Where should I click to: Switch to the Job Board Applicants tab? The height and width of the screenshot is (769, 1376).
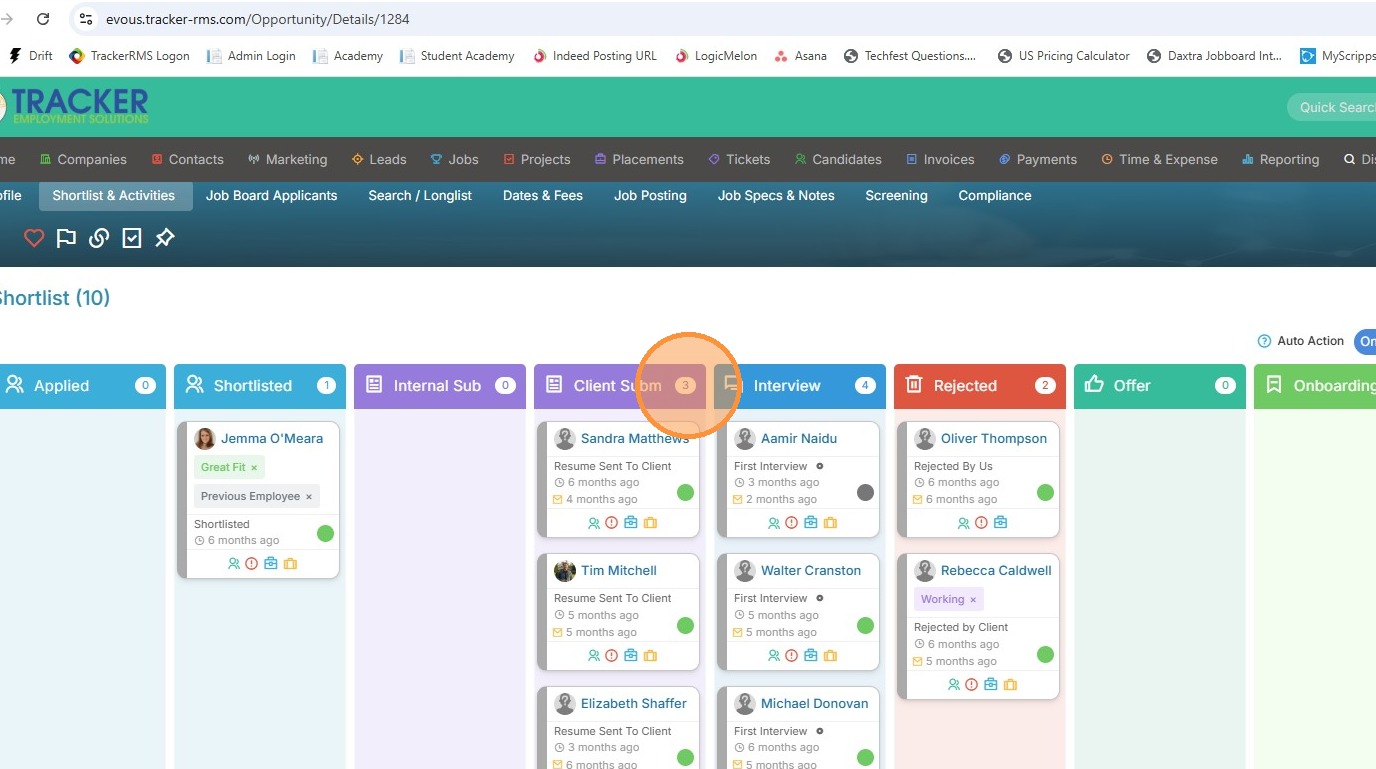[271, 196]
